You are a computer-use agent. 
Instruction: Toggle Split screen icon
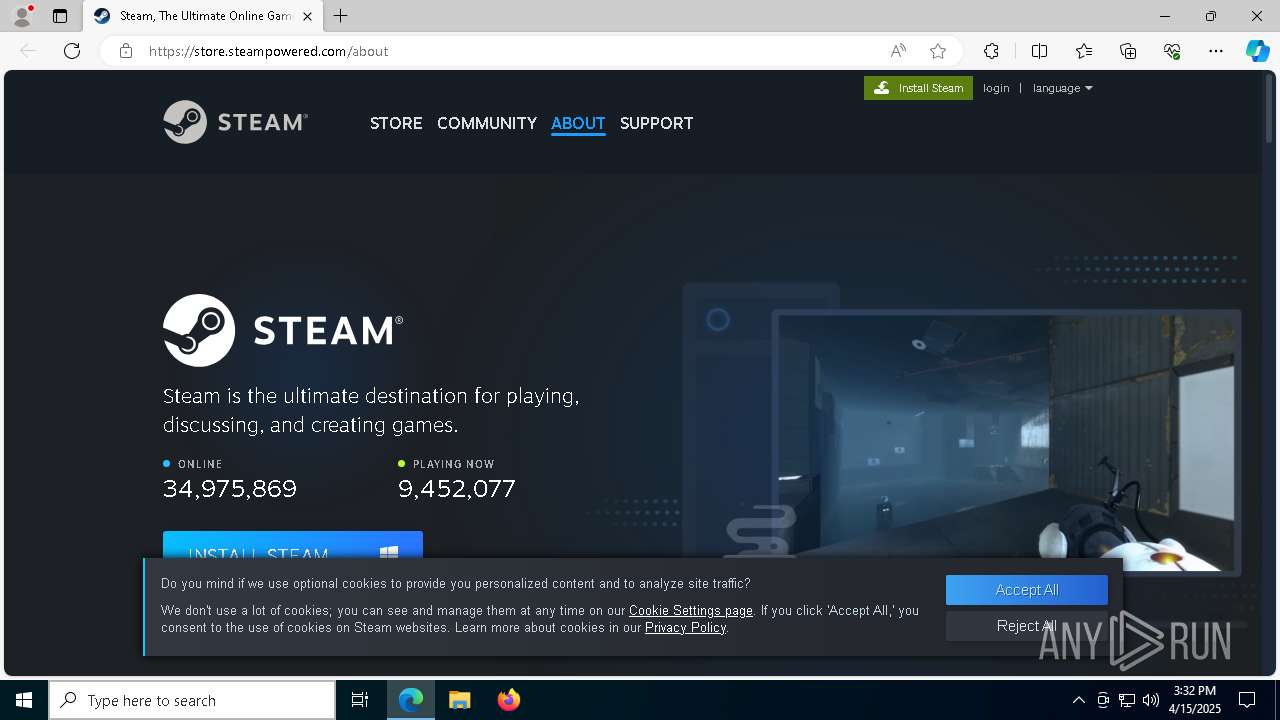[x=1039, y=51]
